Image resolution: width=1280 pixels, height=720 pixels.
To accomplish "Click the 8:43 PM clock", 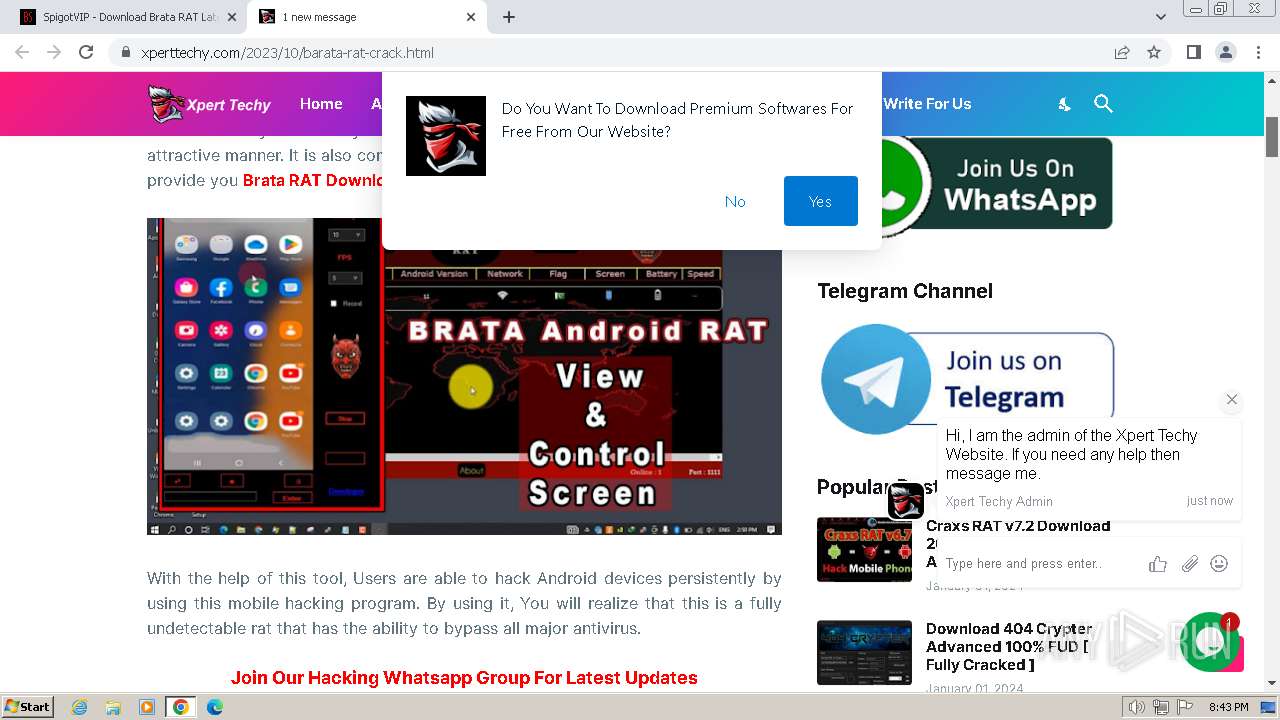I will point(1229,707).
